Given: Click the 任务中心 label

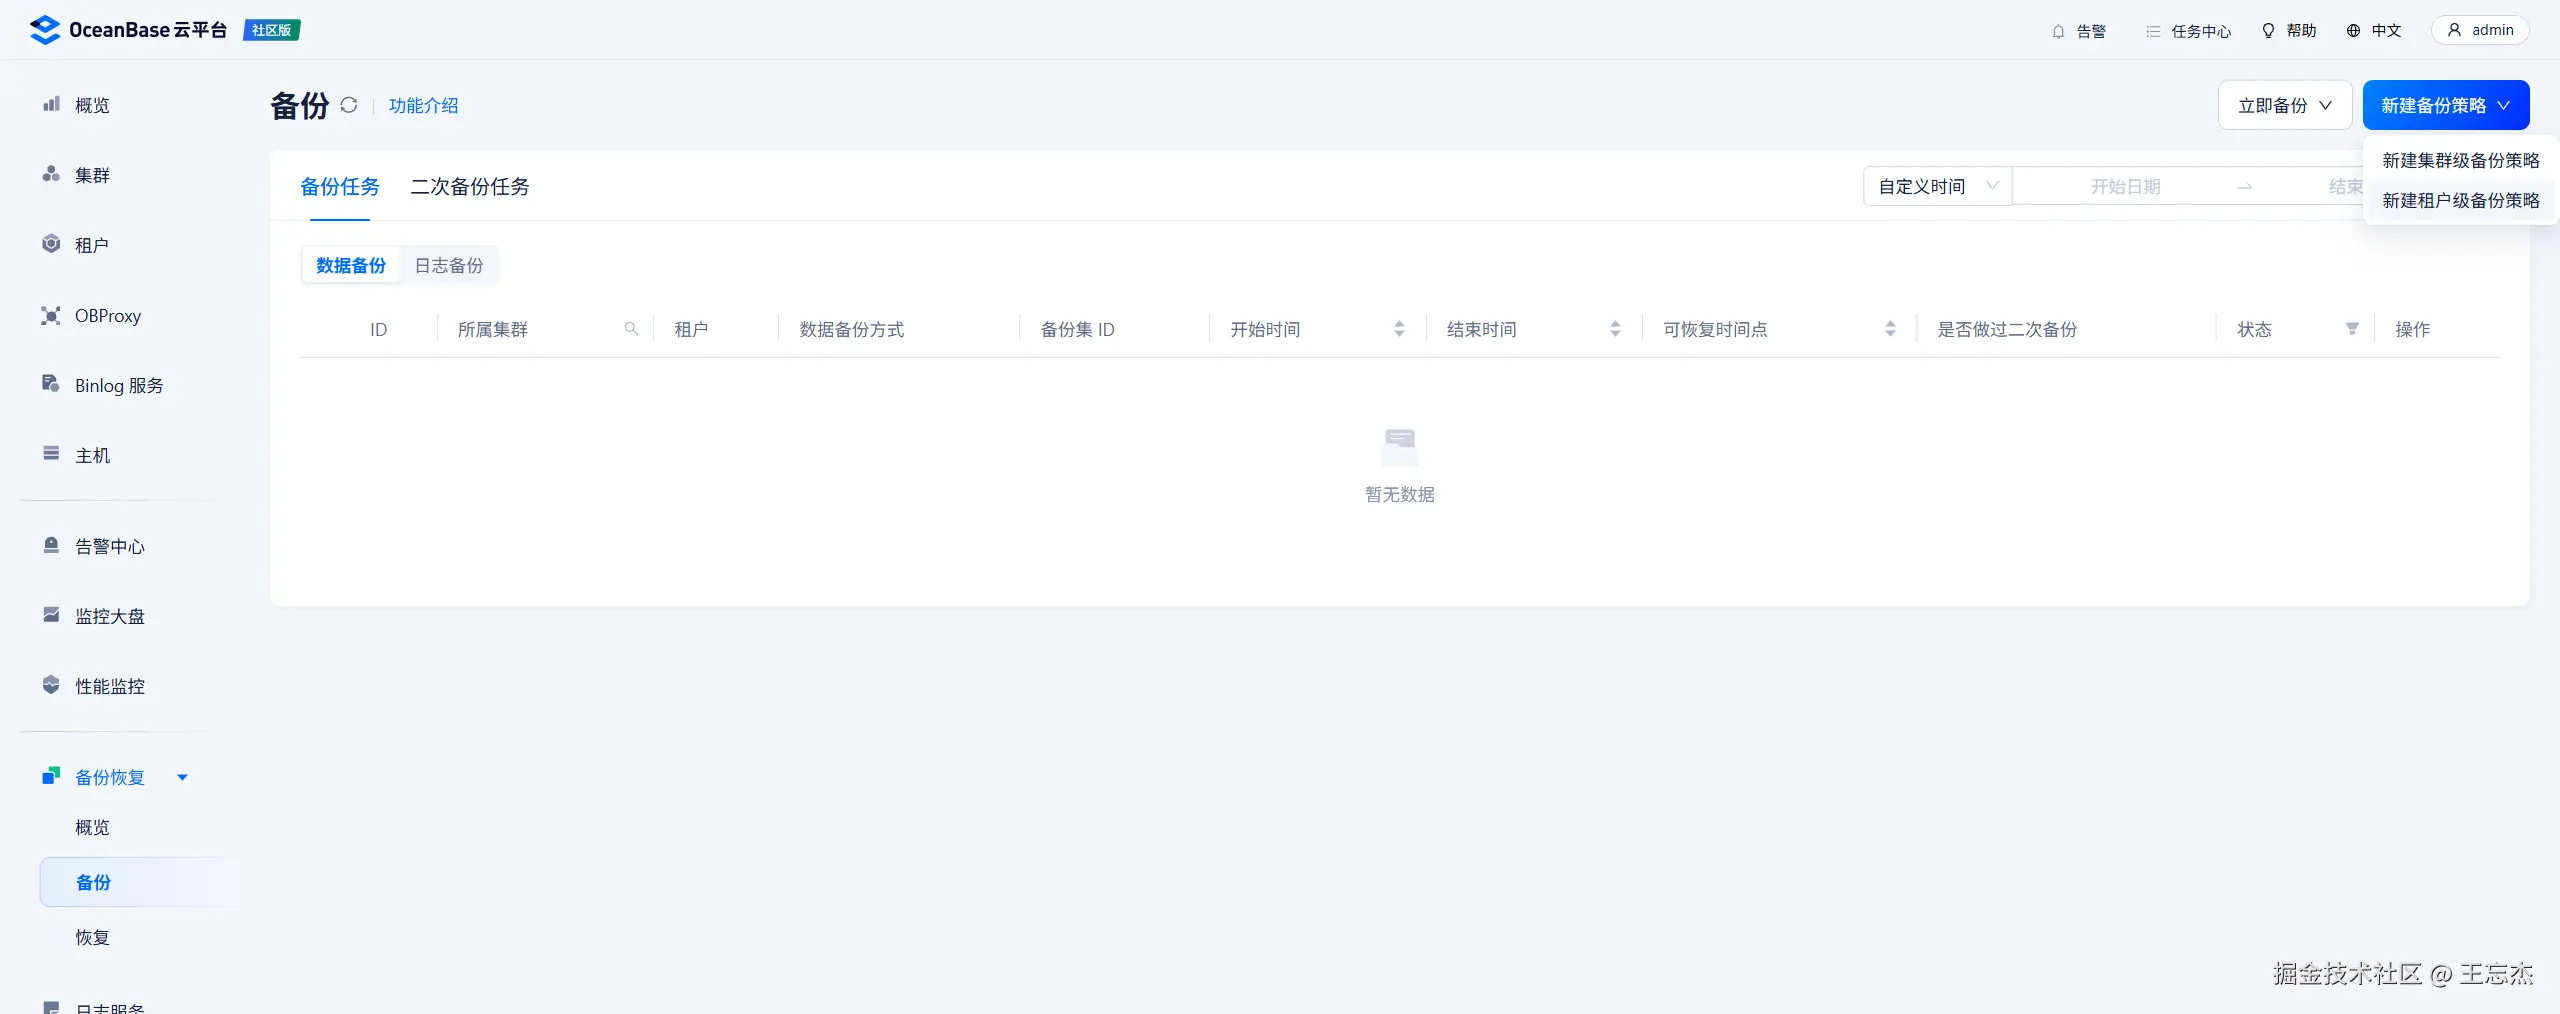Looking at the screenshot, I should pyautogui.click(x=2201, y=31).
